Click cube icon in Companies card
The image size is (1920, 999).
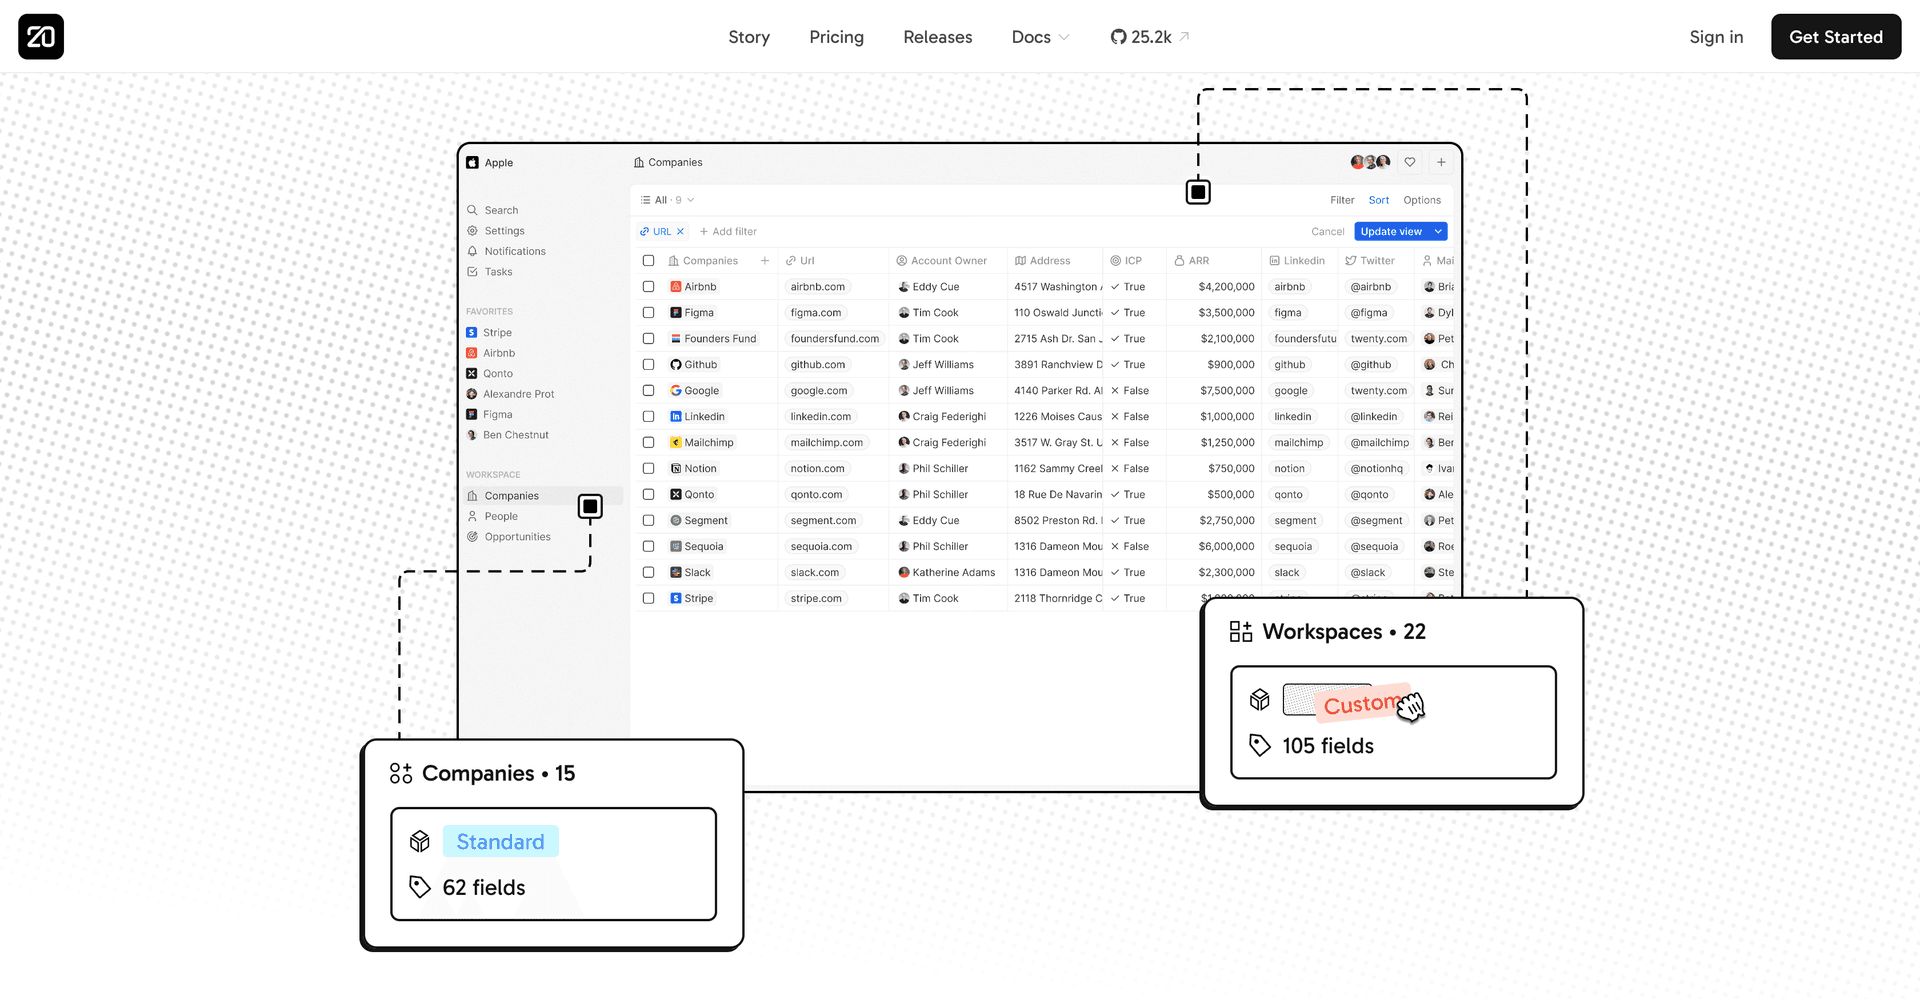[420, 842]
